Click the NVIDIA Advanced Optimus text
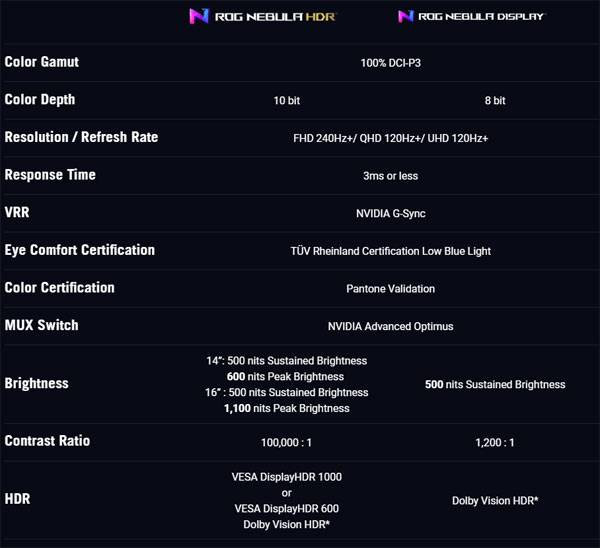The height and width of the screenshot is (548, 600). click(390, 326)
